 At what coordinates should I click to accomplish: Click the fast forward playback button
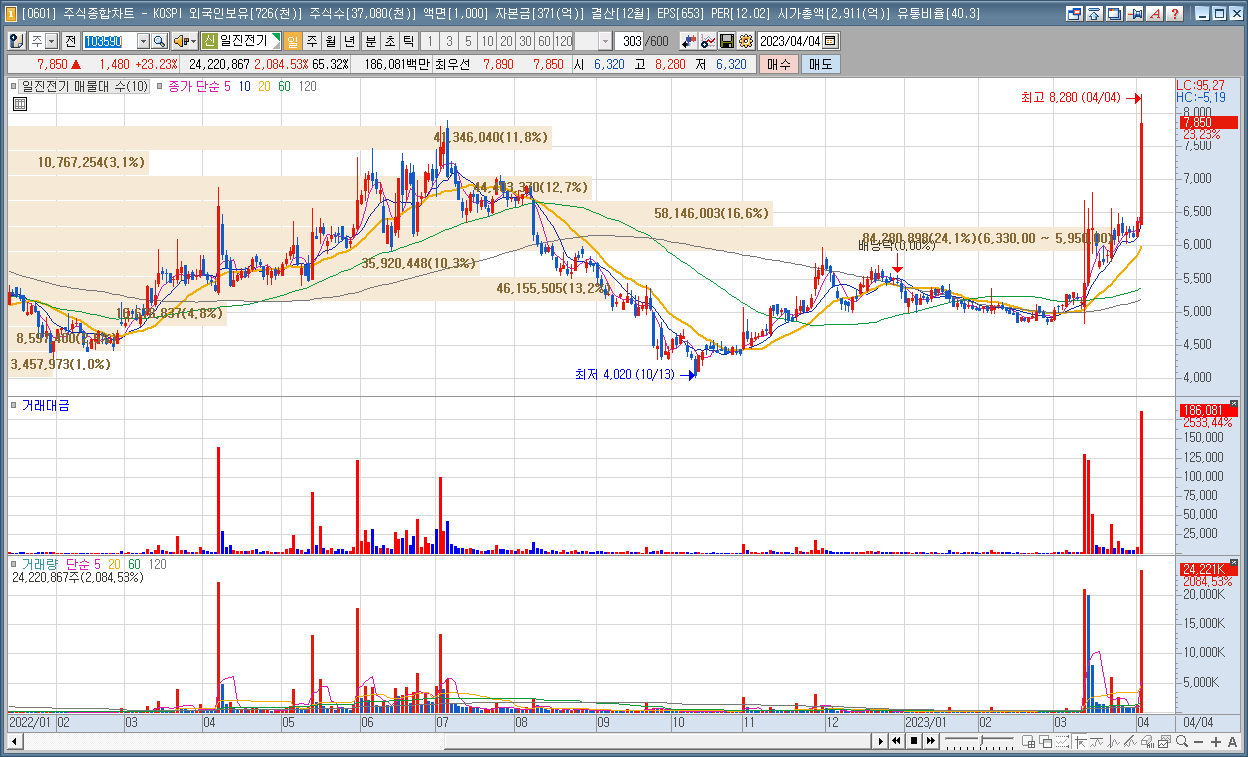click(x=930, y=741)
